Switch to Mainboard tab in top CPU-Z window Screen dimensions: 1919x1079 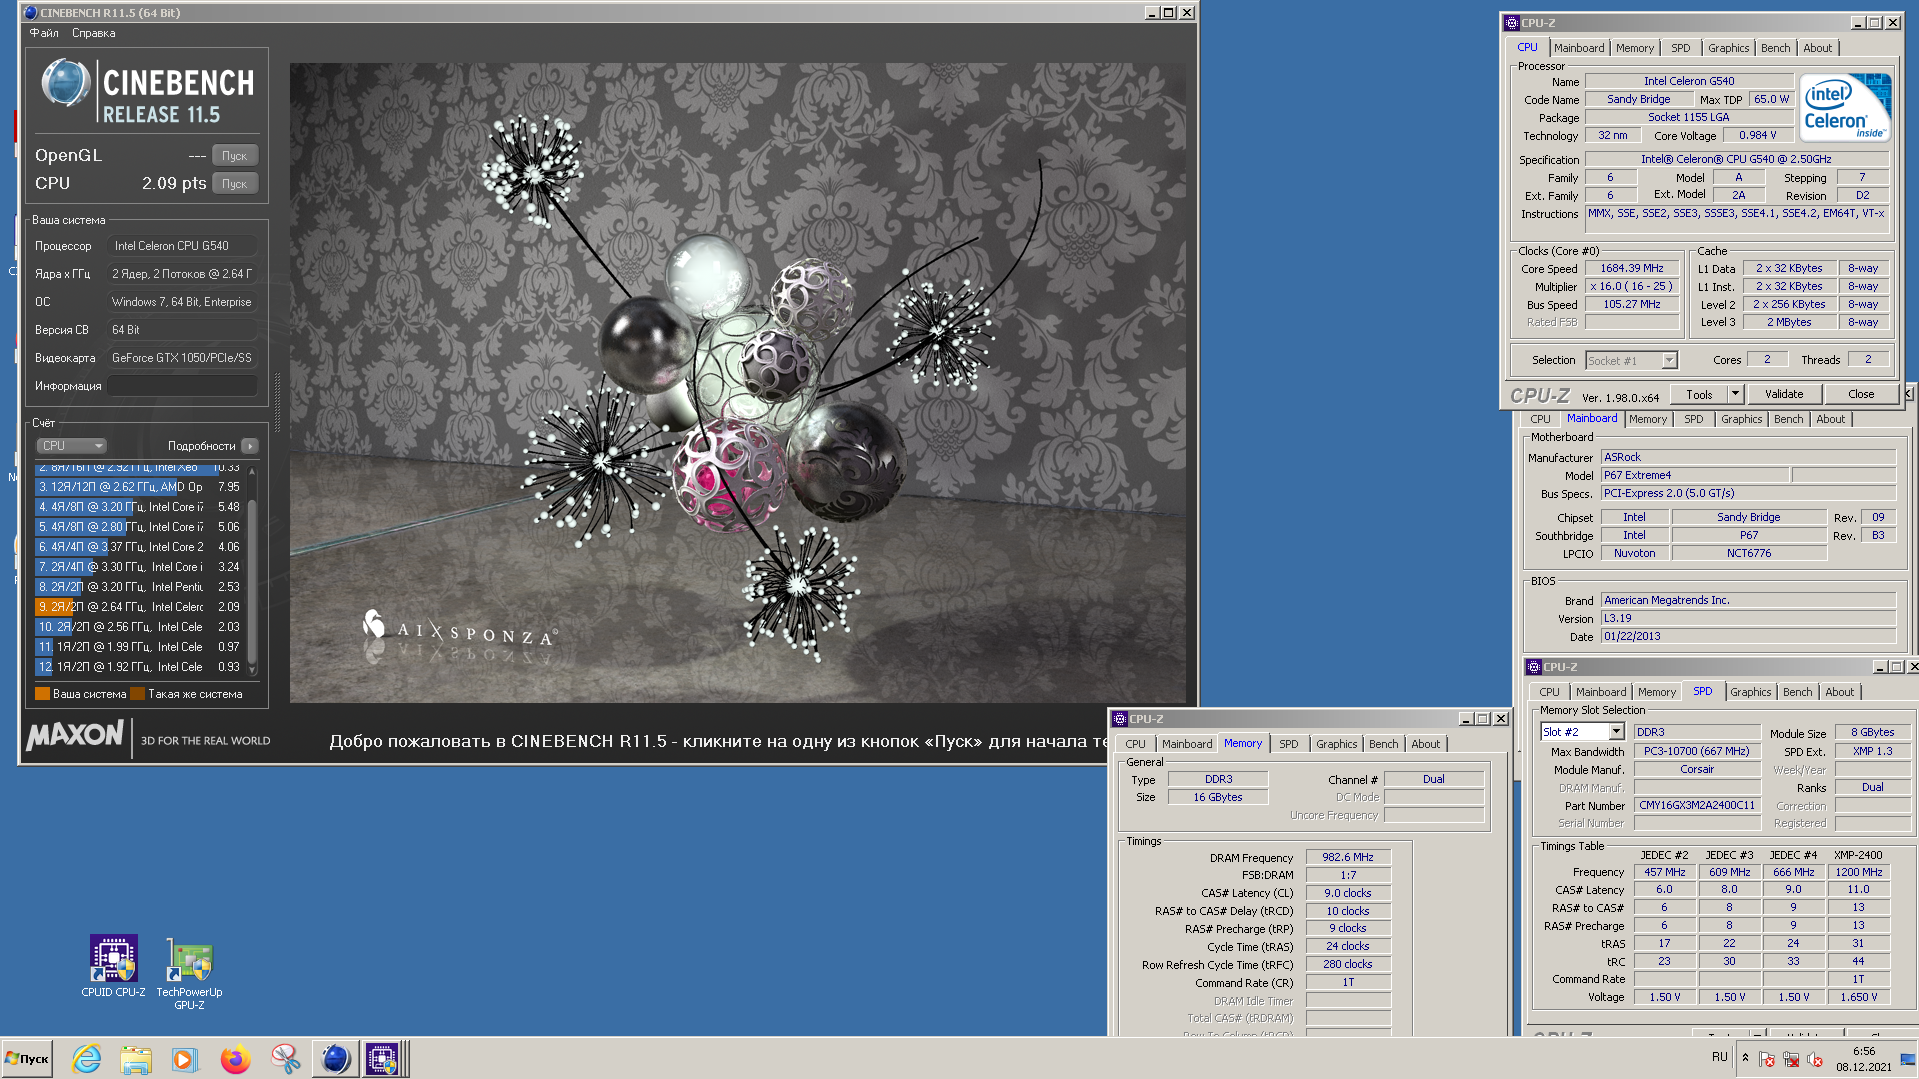pyautogui.click(x=1579, y=48)
